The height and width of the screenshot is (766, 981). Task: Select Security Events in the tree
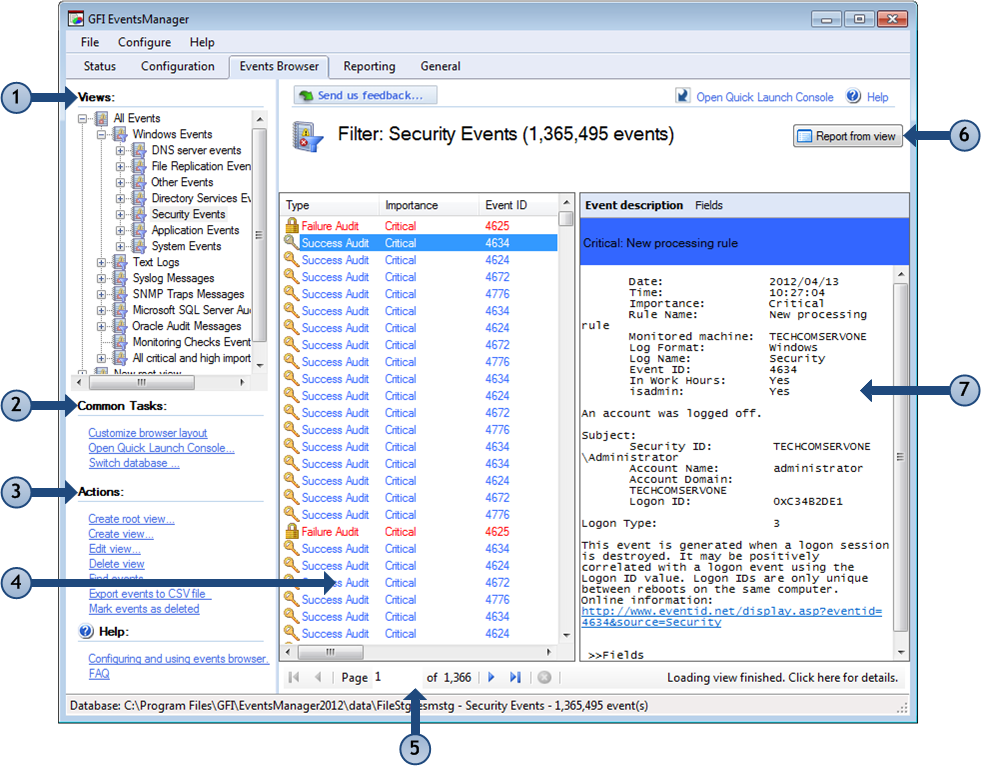[188, 214]
